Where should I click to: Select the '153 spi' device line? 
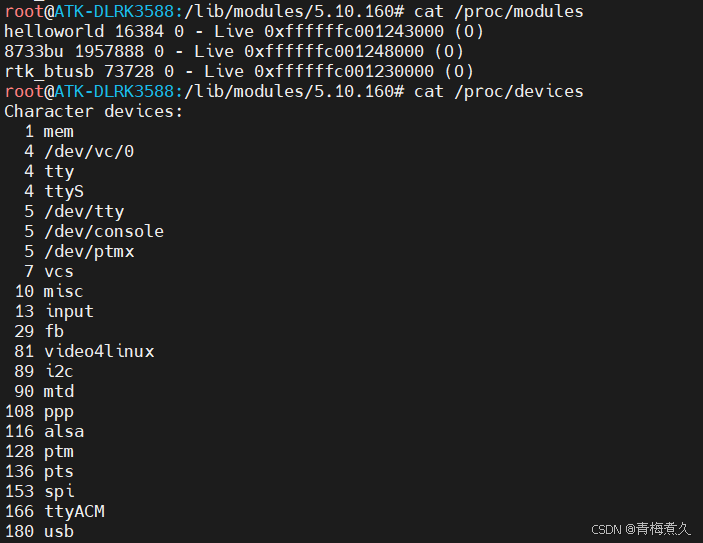[39, 491]
